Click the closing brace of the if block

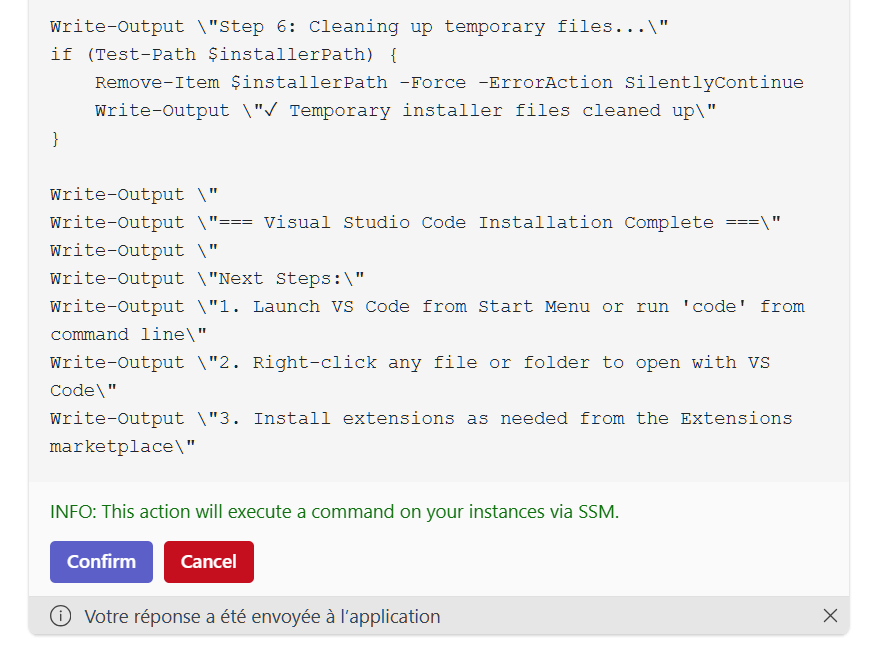coord(54,138)
